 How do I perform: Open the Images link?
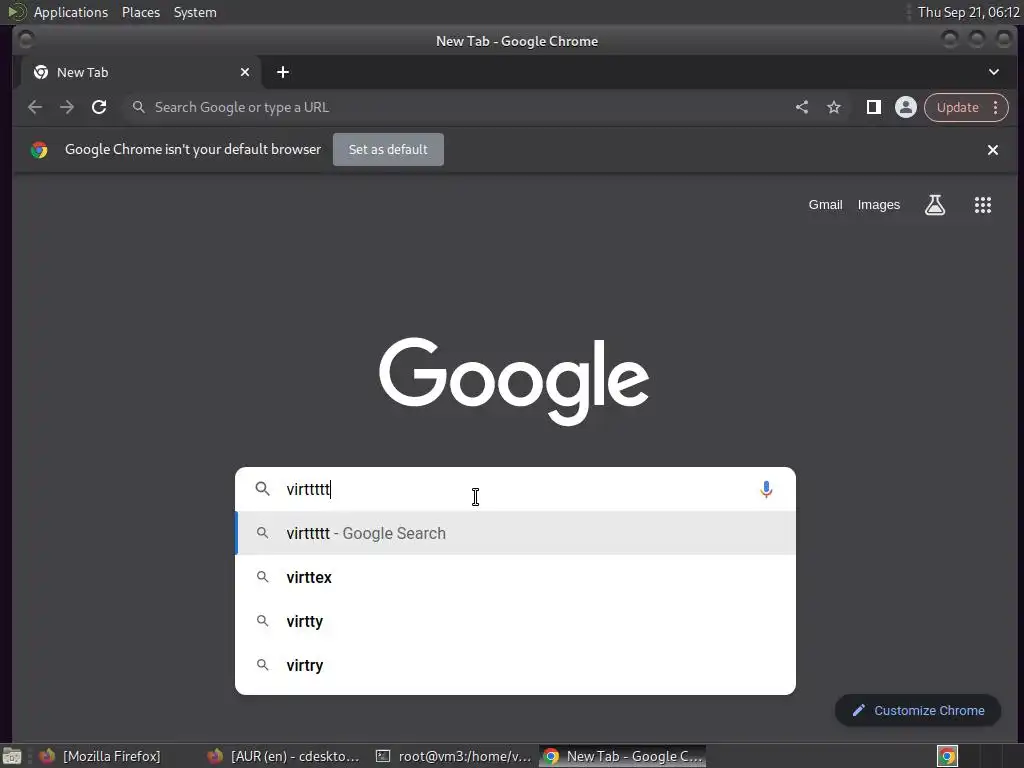coord(878,205)
